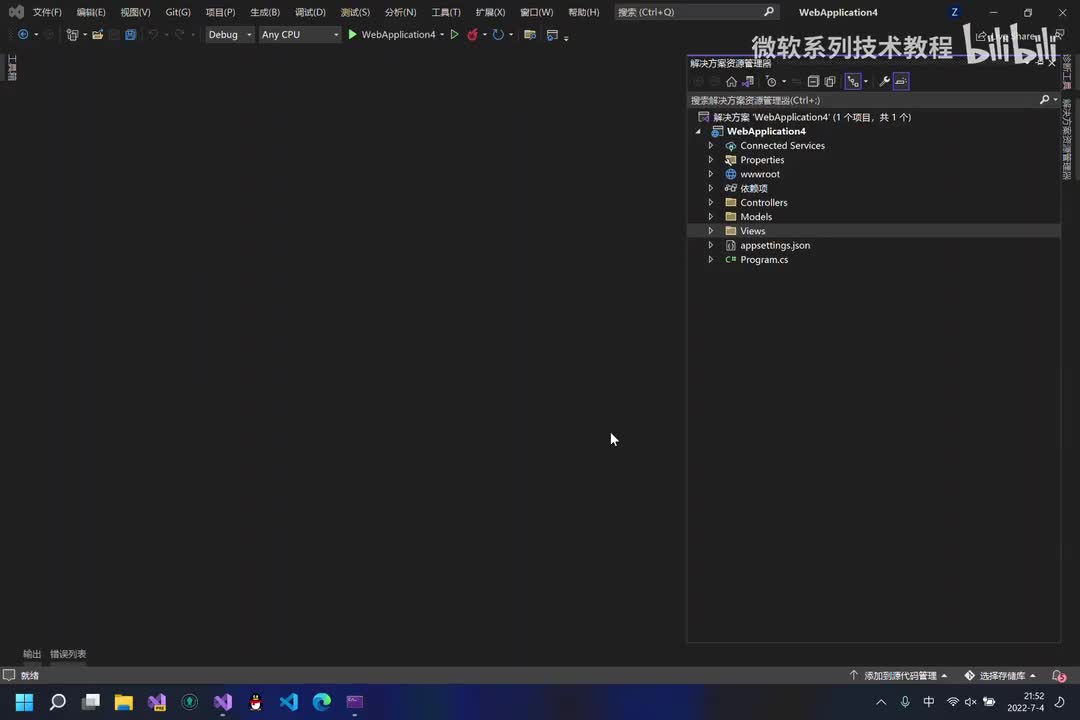Viewport: 1080px width, 720px height.
Task: Click the Live Share icon
Action: pyautogui.click(x=981, y=36)
